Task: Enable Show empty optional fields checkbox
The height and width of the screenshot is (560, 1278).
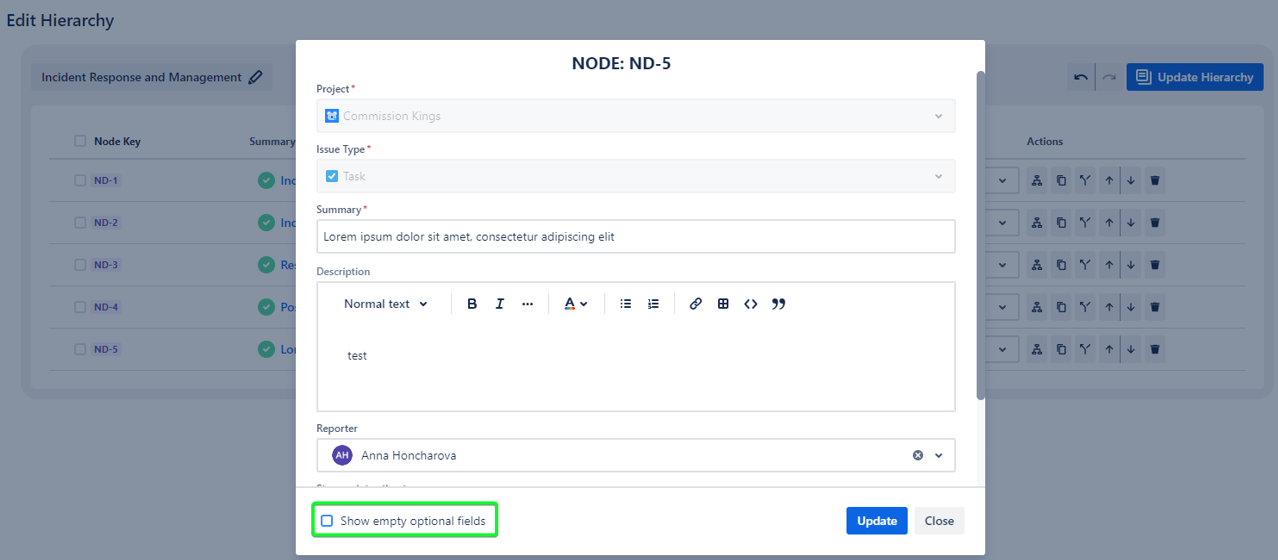Action: point(327,521)
